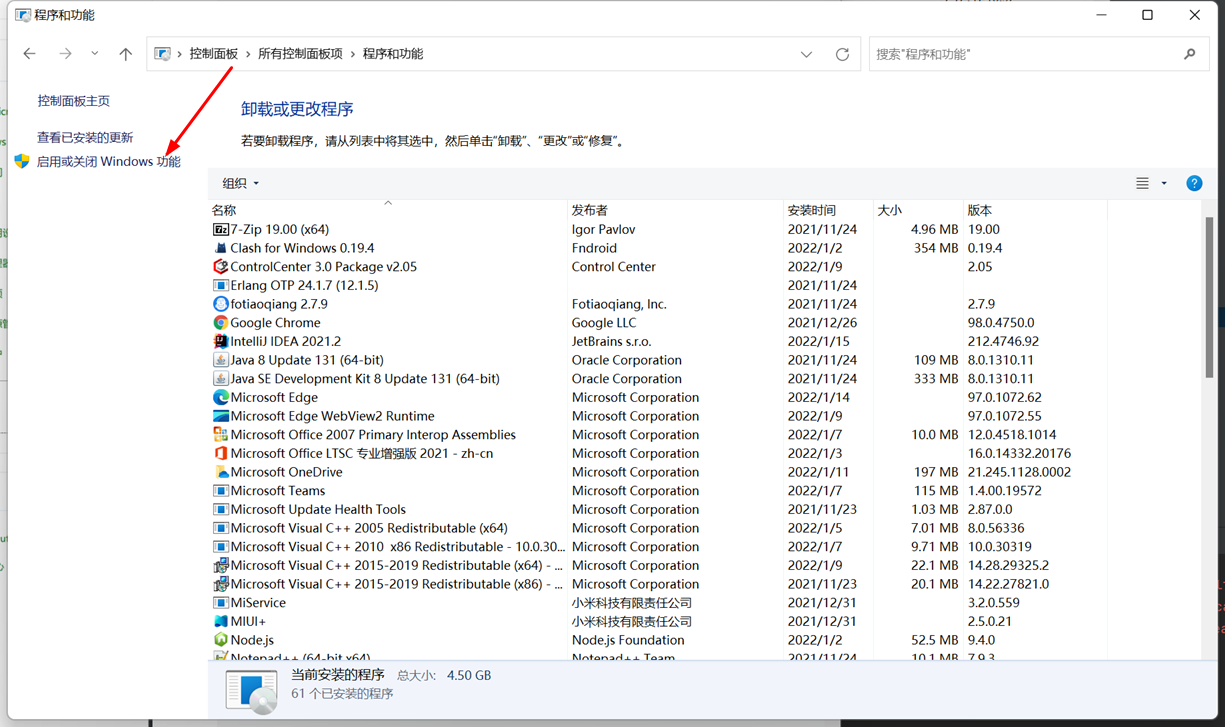The width and height of the screenshot is (1225, 727).
Task: Click the ControlCenter 3.0 Package icon
Action: tap(221, 267)
